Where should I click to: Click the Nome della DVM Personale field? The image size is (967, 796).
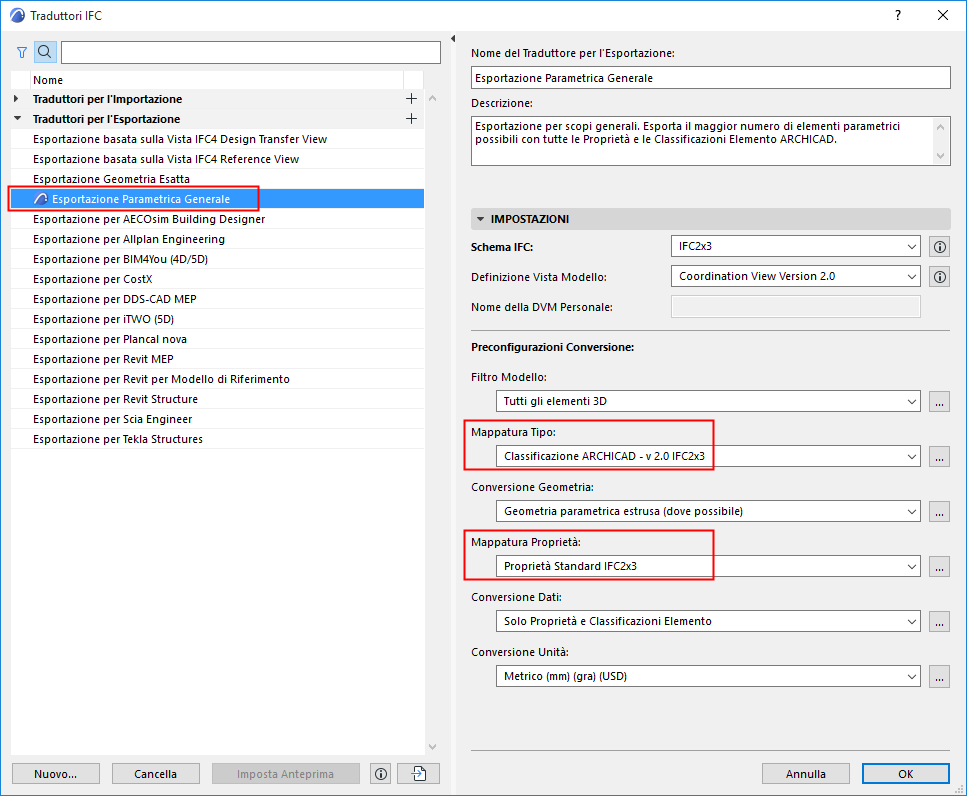point(796,307)
